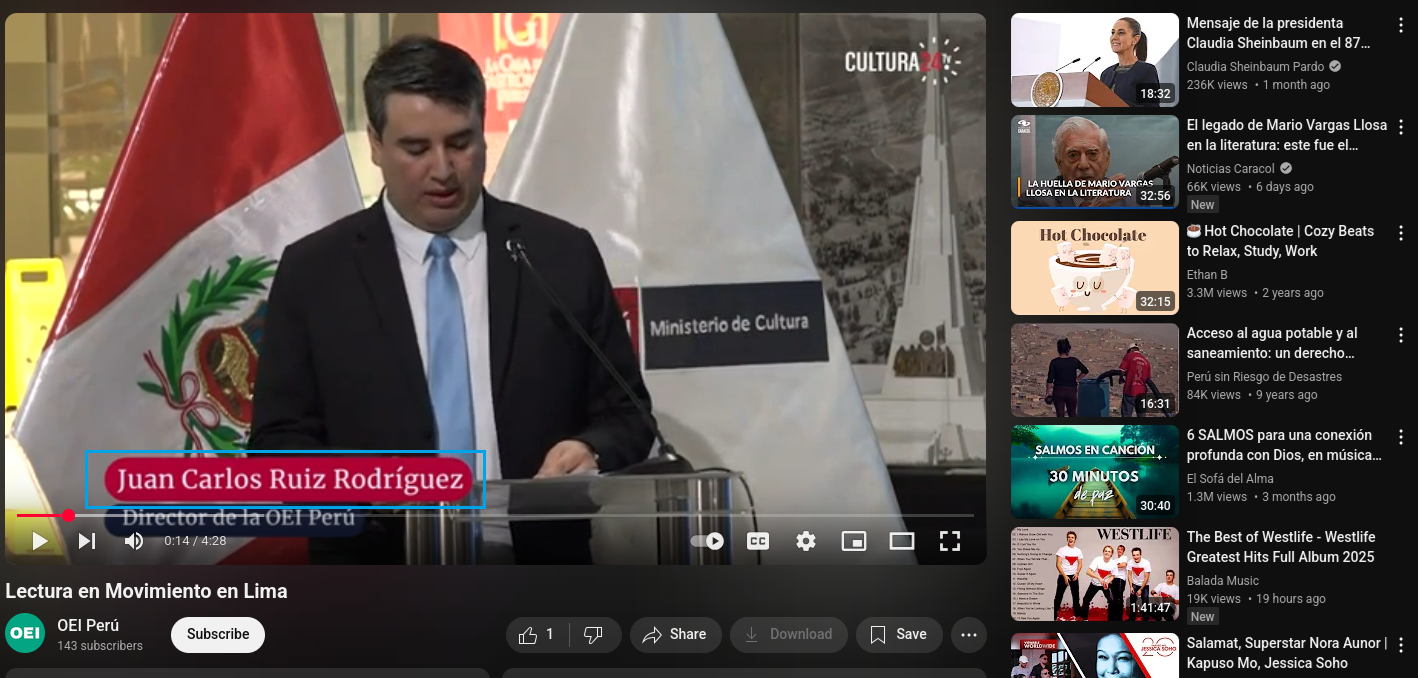The width and height of the screenshot is (1418, 678).
Task: Open the Mario Vargas Llosa video thumbnail
Action: [x=1095, y=162]
